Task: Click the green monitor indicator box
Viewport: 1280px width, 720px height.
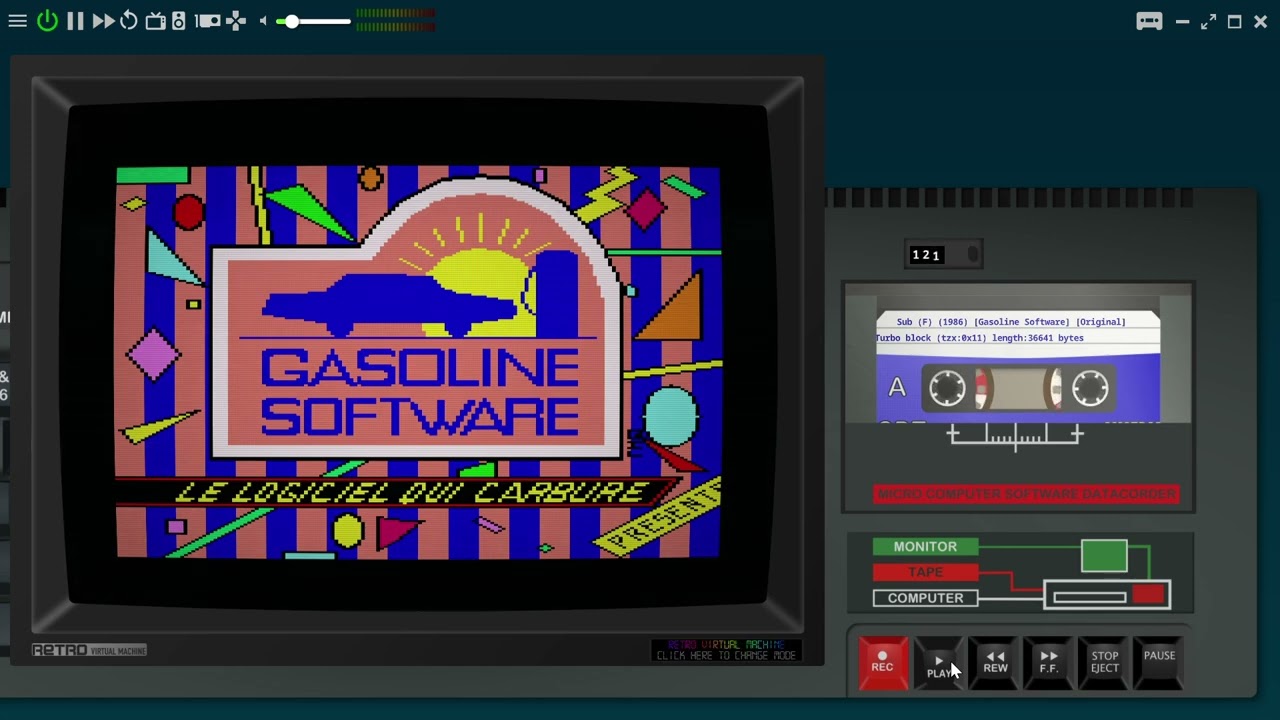Action: pos(1104,556)
